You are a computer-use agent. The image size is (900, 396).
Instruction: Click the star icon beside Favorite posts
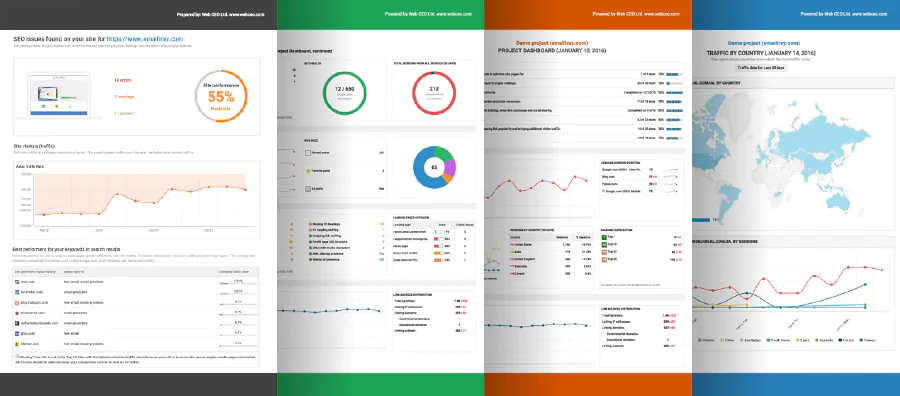coord(308,170)
